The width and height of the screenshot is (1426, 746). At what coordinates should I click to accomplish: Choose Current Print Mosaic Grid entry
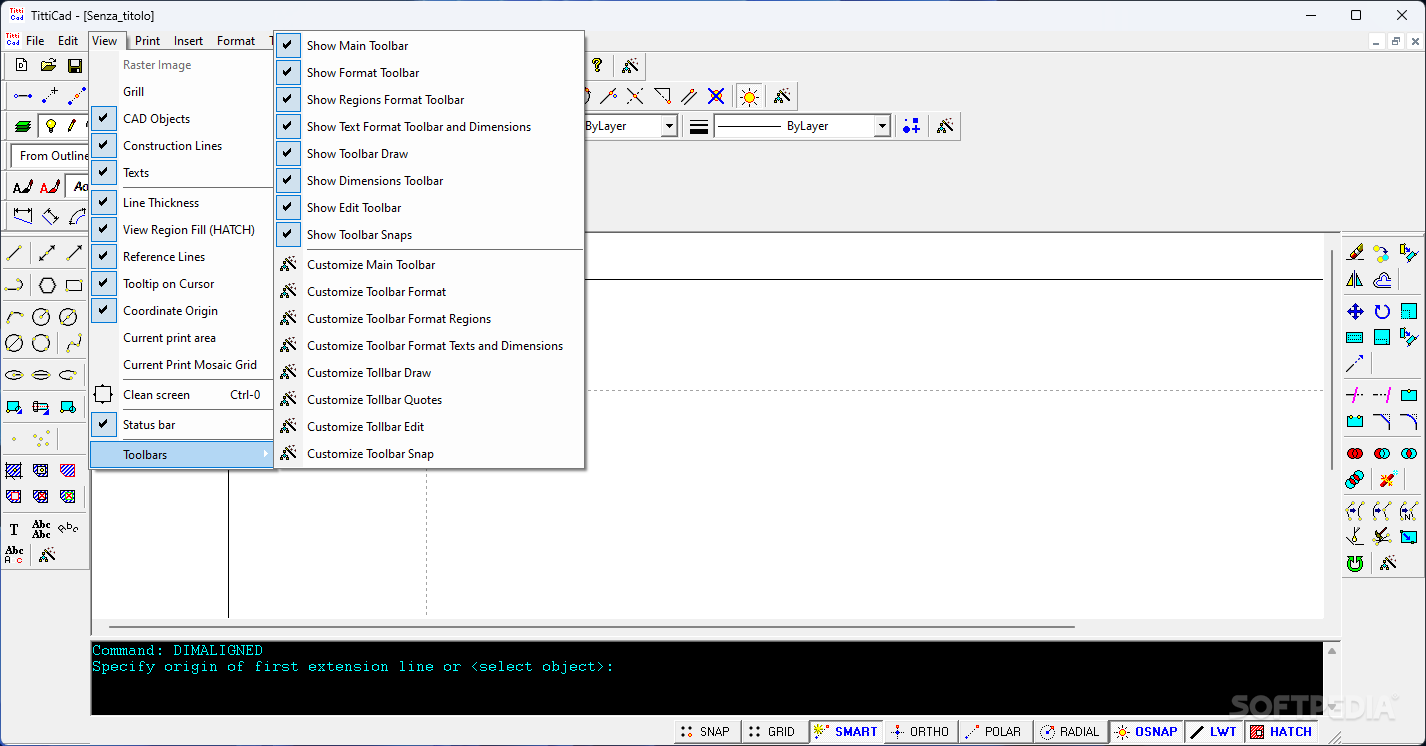pyautogui.click(x=181, y=365)
